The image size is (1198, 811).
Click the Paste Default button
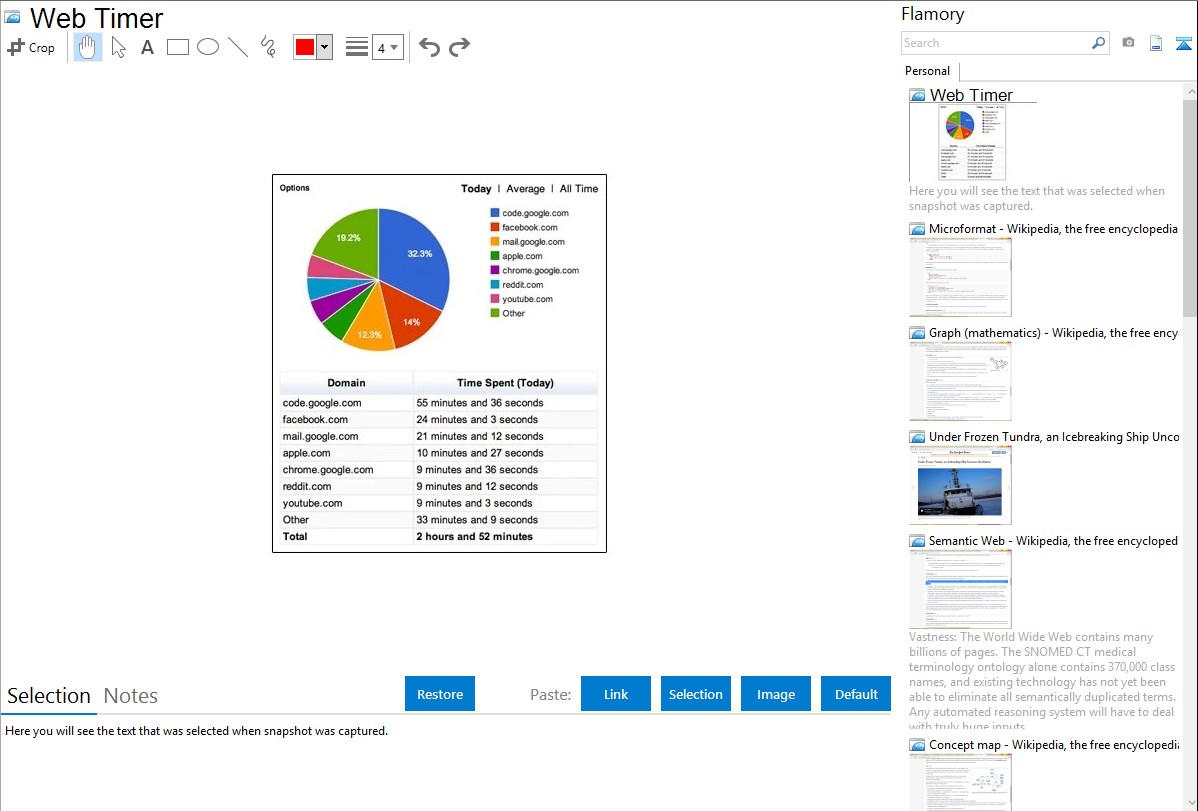click(856, 694)
